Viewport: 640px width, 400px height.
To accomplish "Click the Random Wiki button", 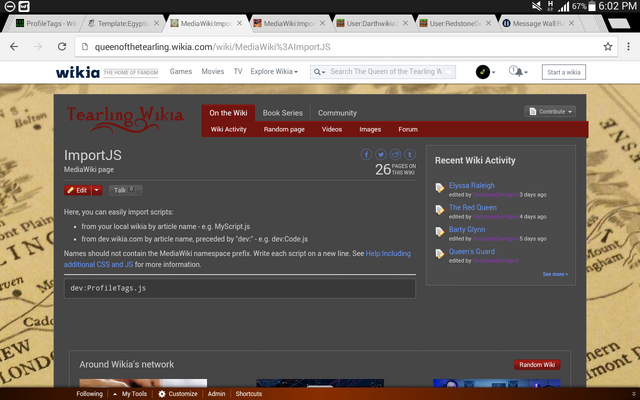I will 537,364.
